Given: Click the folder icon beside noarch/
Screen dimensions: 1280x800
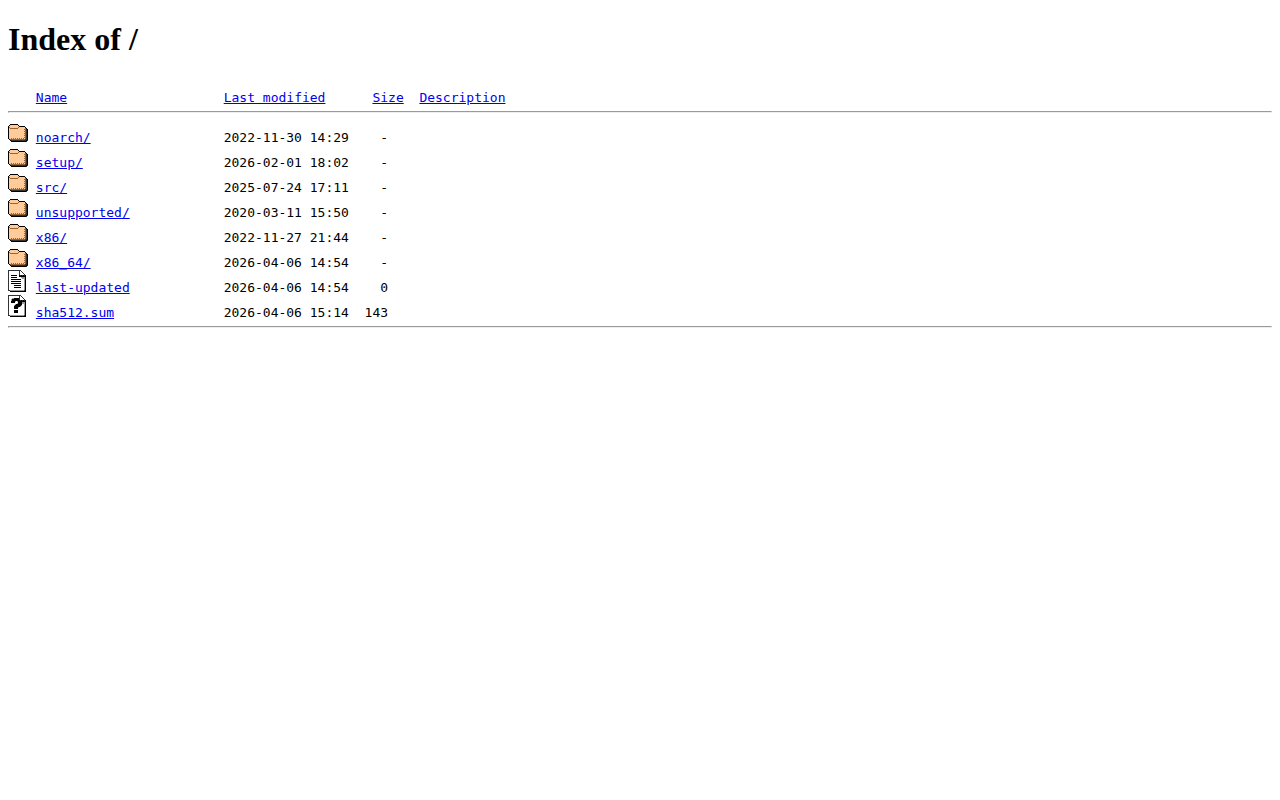Looking at the screenshot, I should pyautogui.click(x=18, y=133).
